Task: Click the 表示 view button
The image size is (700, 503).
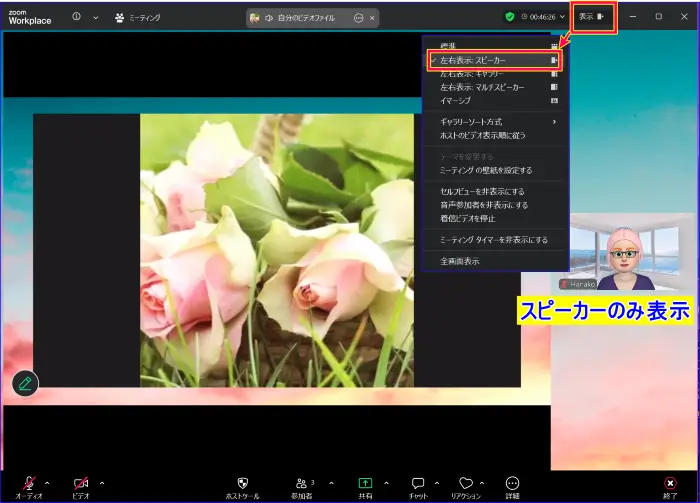Action: pyautogui.click(x=593, y=17)
